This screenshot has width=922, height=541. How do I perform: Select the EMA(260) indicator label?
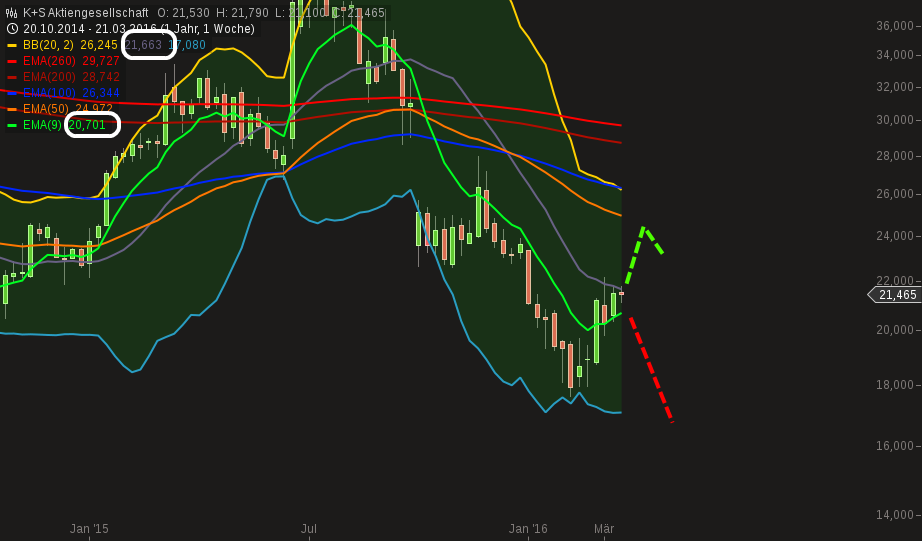point(49,61)
